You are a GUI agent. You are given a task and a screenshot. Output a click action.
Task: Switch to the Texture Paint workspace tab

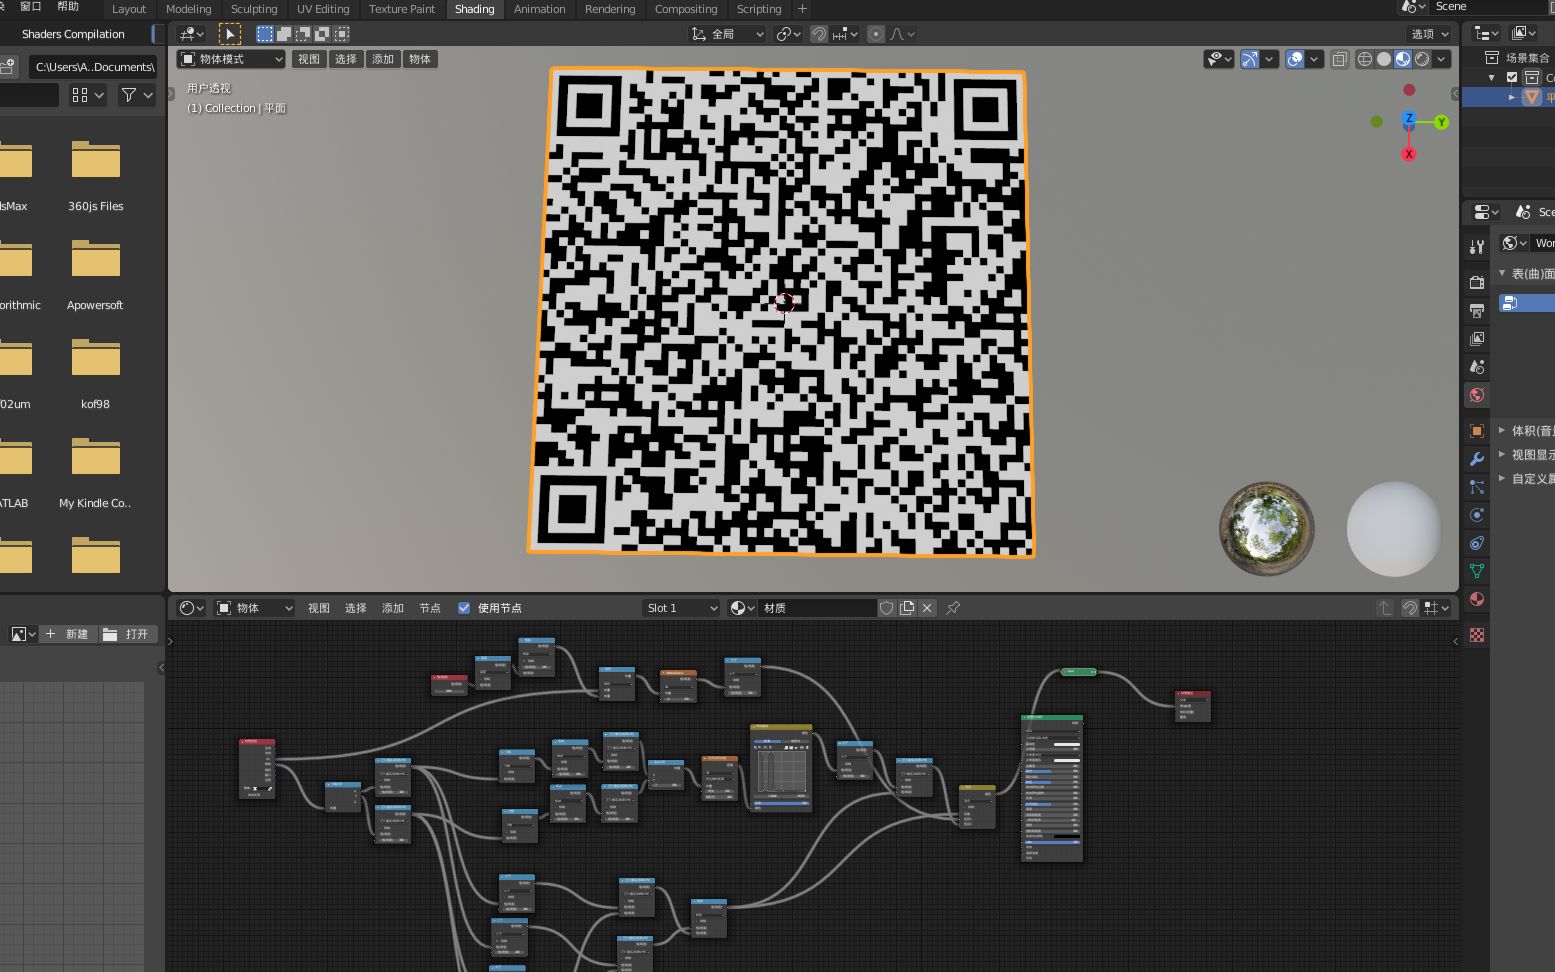[402, 9]
